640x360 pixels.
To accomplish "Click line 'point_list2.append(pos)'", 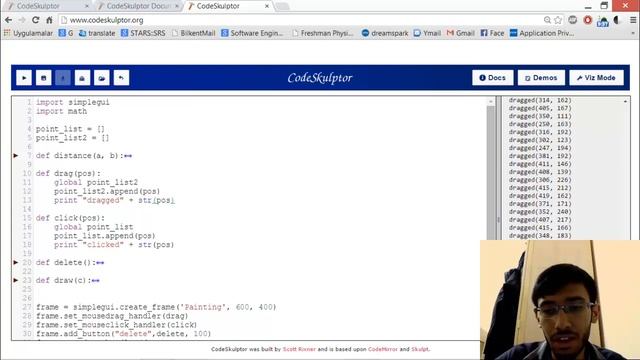I will (x=107, y=191).
